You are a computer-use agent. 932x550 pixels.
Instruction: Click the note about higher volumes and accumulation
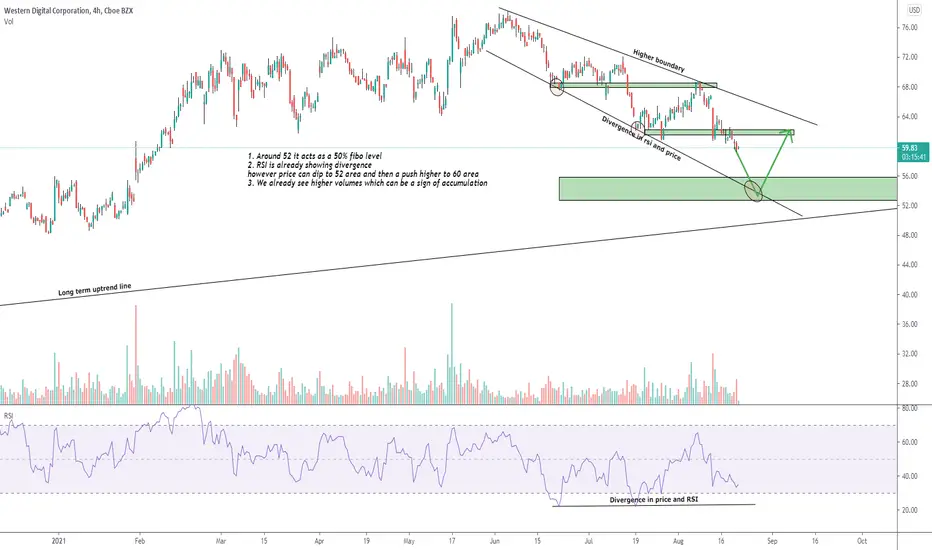point(367,183)
